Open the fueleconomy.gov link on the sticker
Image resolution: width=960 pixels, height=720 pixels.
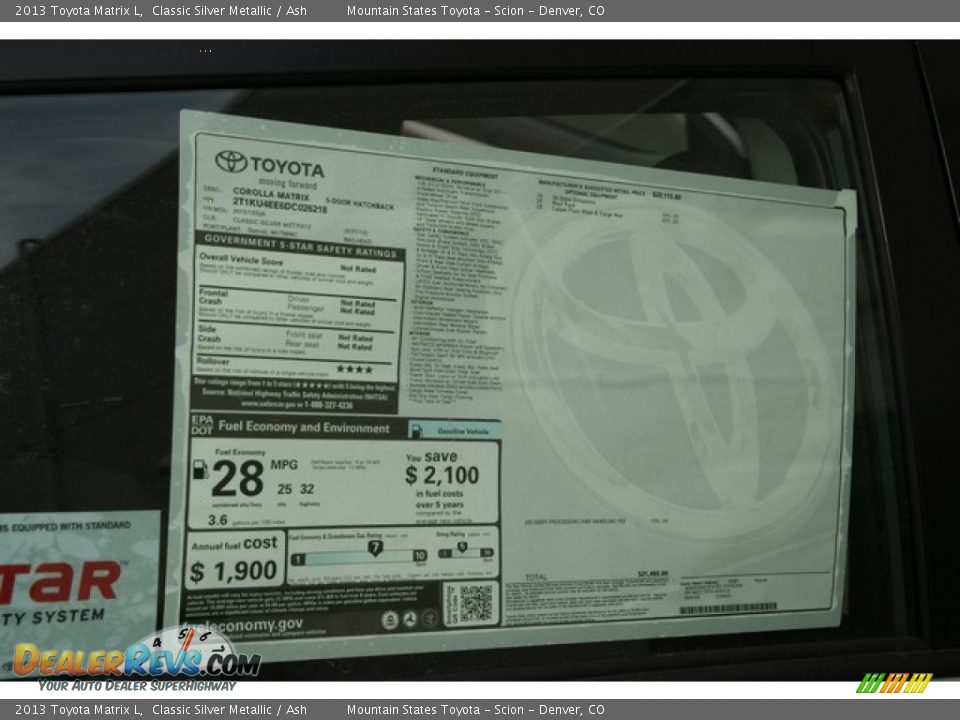pyautogui.click(x=242, y=625)
